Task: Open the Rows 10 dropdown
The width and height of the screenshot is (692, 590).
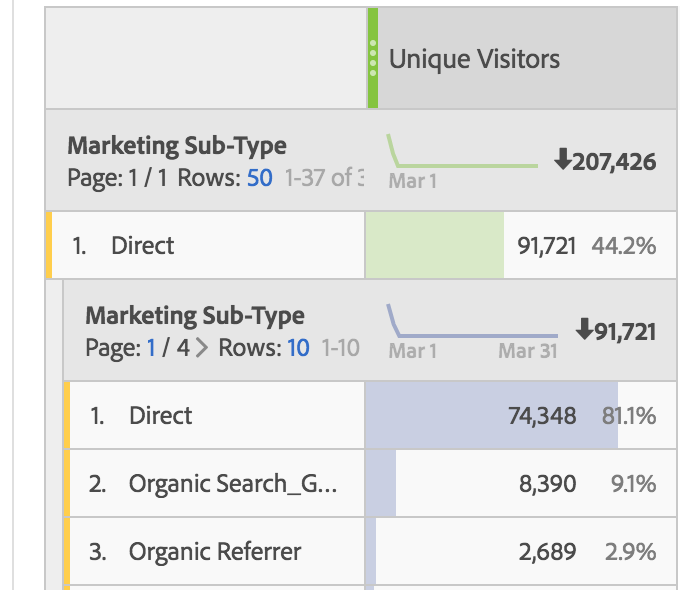Action: [298, 348]
